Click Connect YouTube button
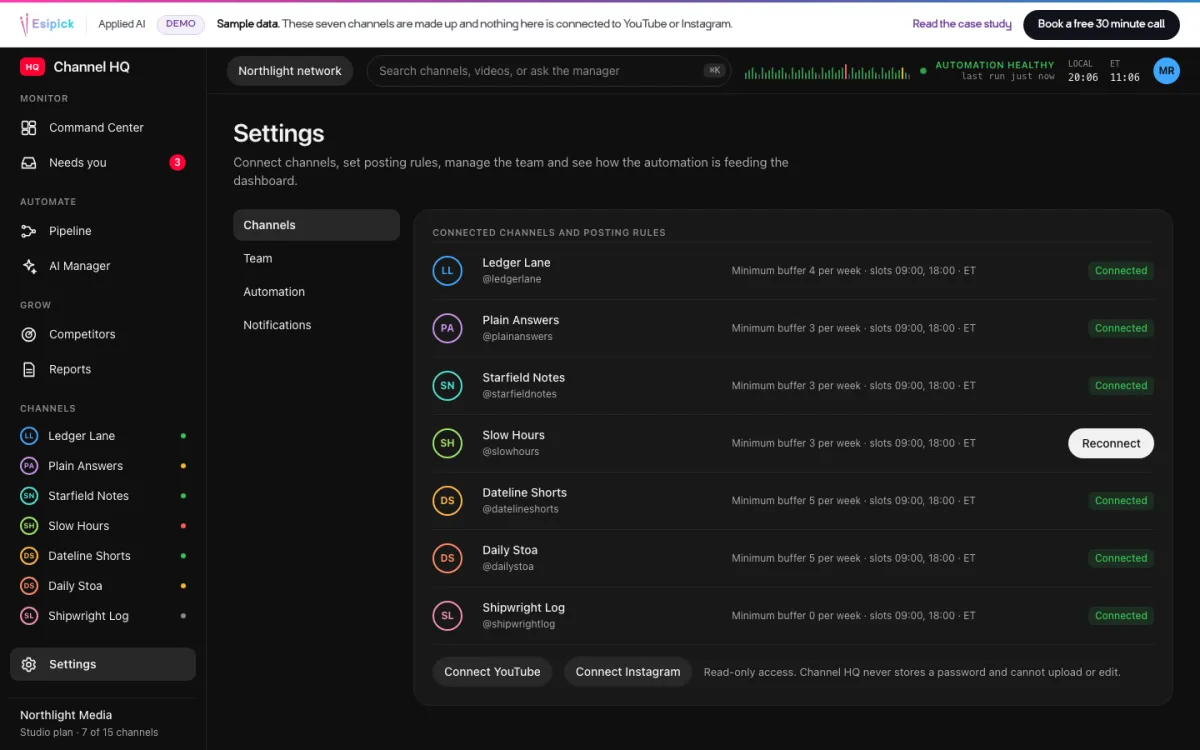This screenshot has width=1200, height=750. coord(492,672)
